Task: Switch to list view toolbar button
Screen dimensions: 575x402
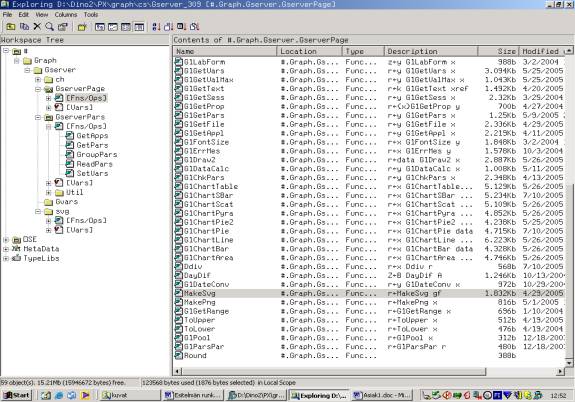Action: (x=126, y=26)
